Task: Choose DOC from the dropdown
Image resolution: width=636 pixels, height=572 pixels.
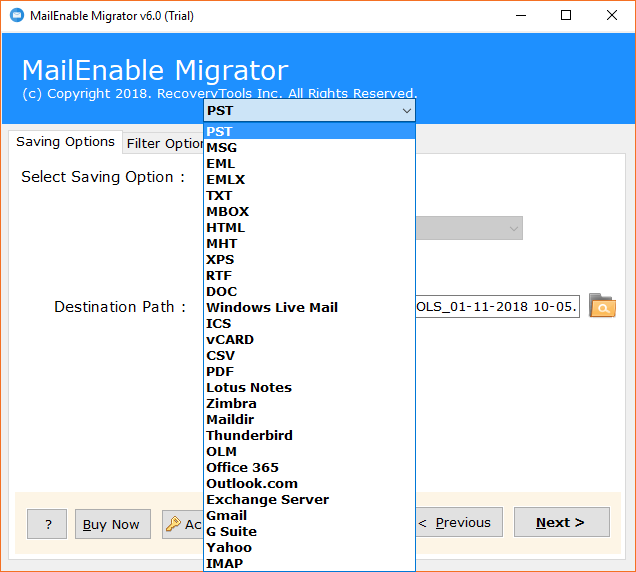Action: point(309,291)
